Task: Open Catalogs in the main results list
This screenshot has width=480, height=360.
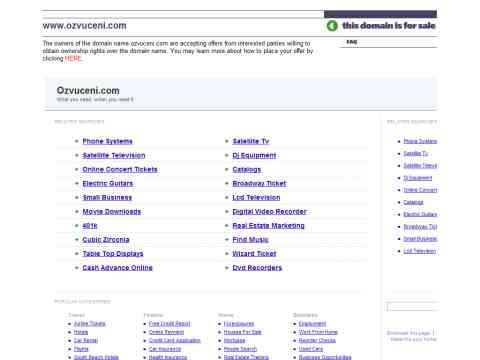Action: pyautogui.click(x=247, y=169)
